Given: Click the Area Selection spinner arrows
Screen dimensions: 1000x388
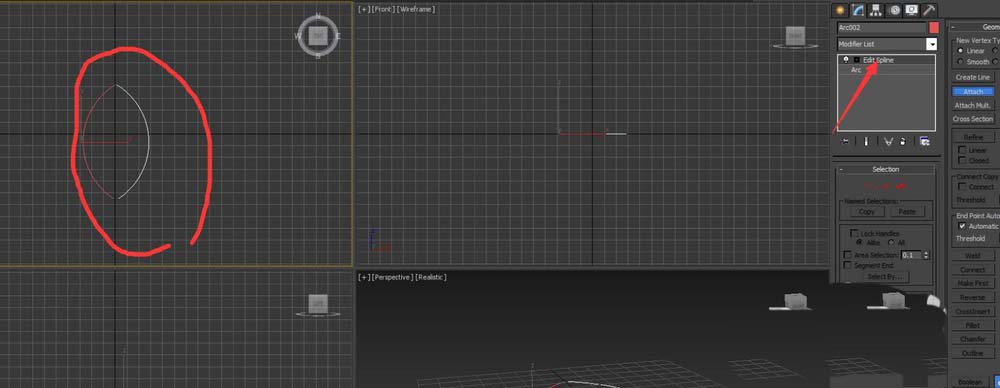Looking at the screenshot, I should pyautogui.click(x=926, y=255).
